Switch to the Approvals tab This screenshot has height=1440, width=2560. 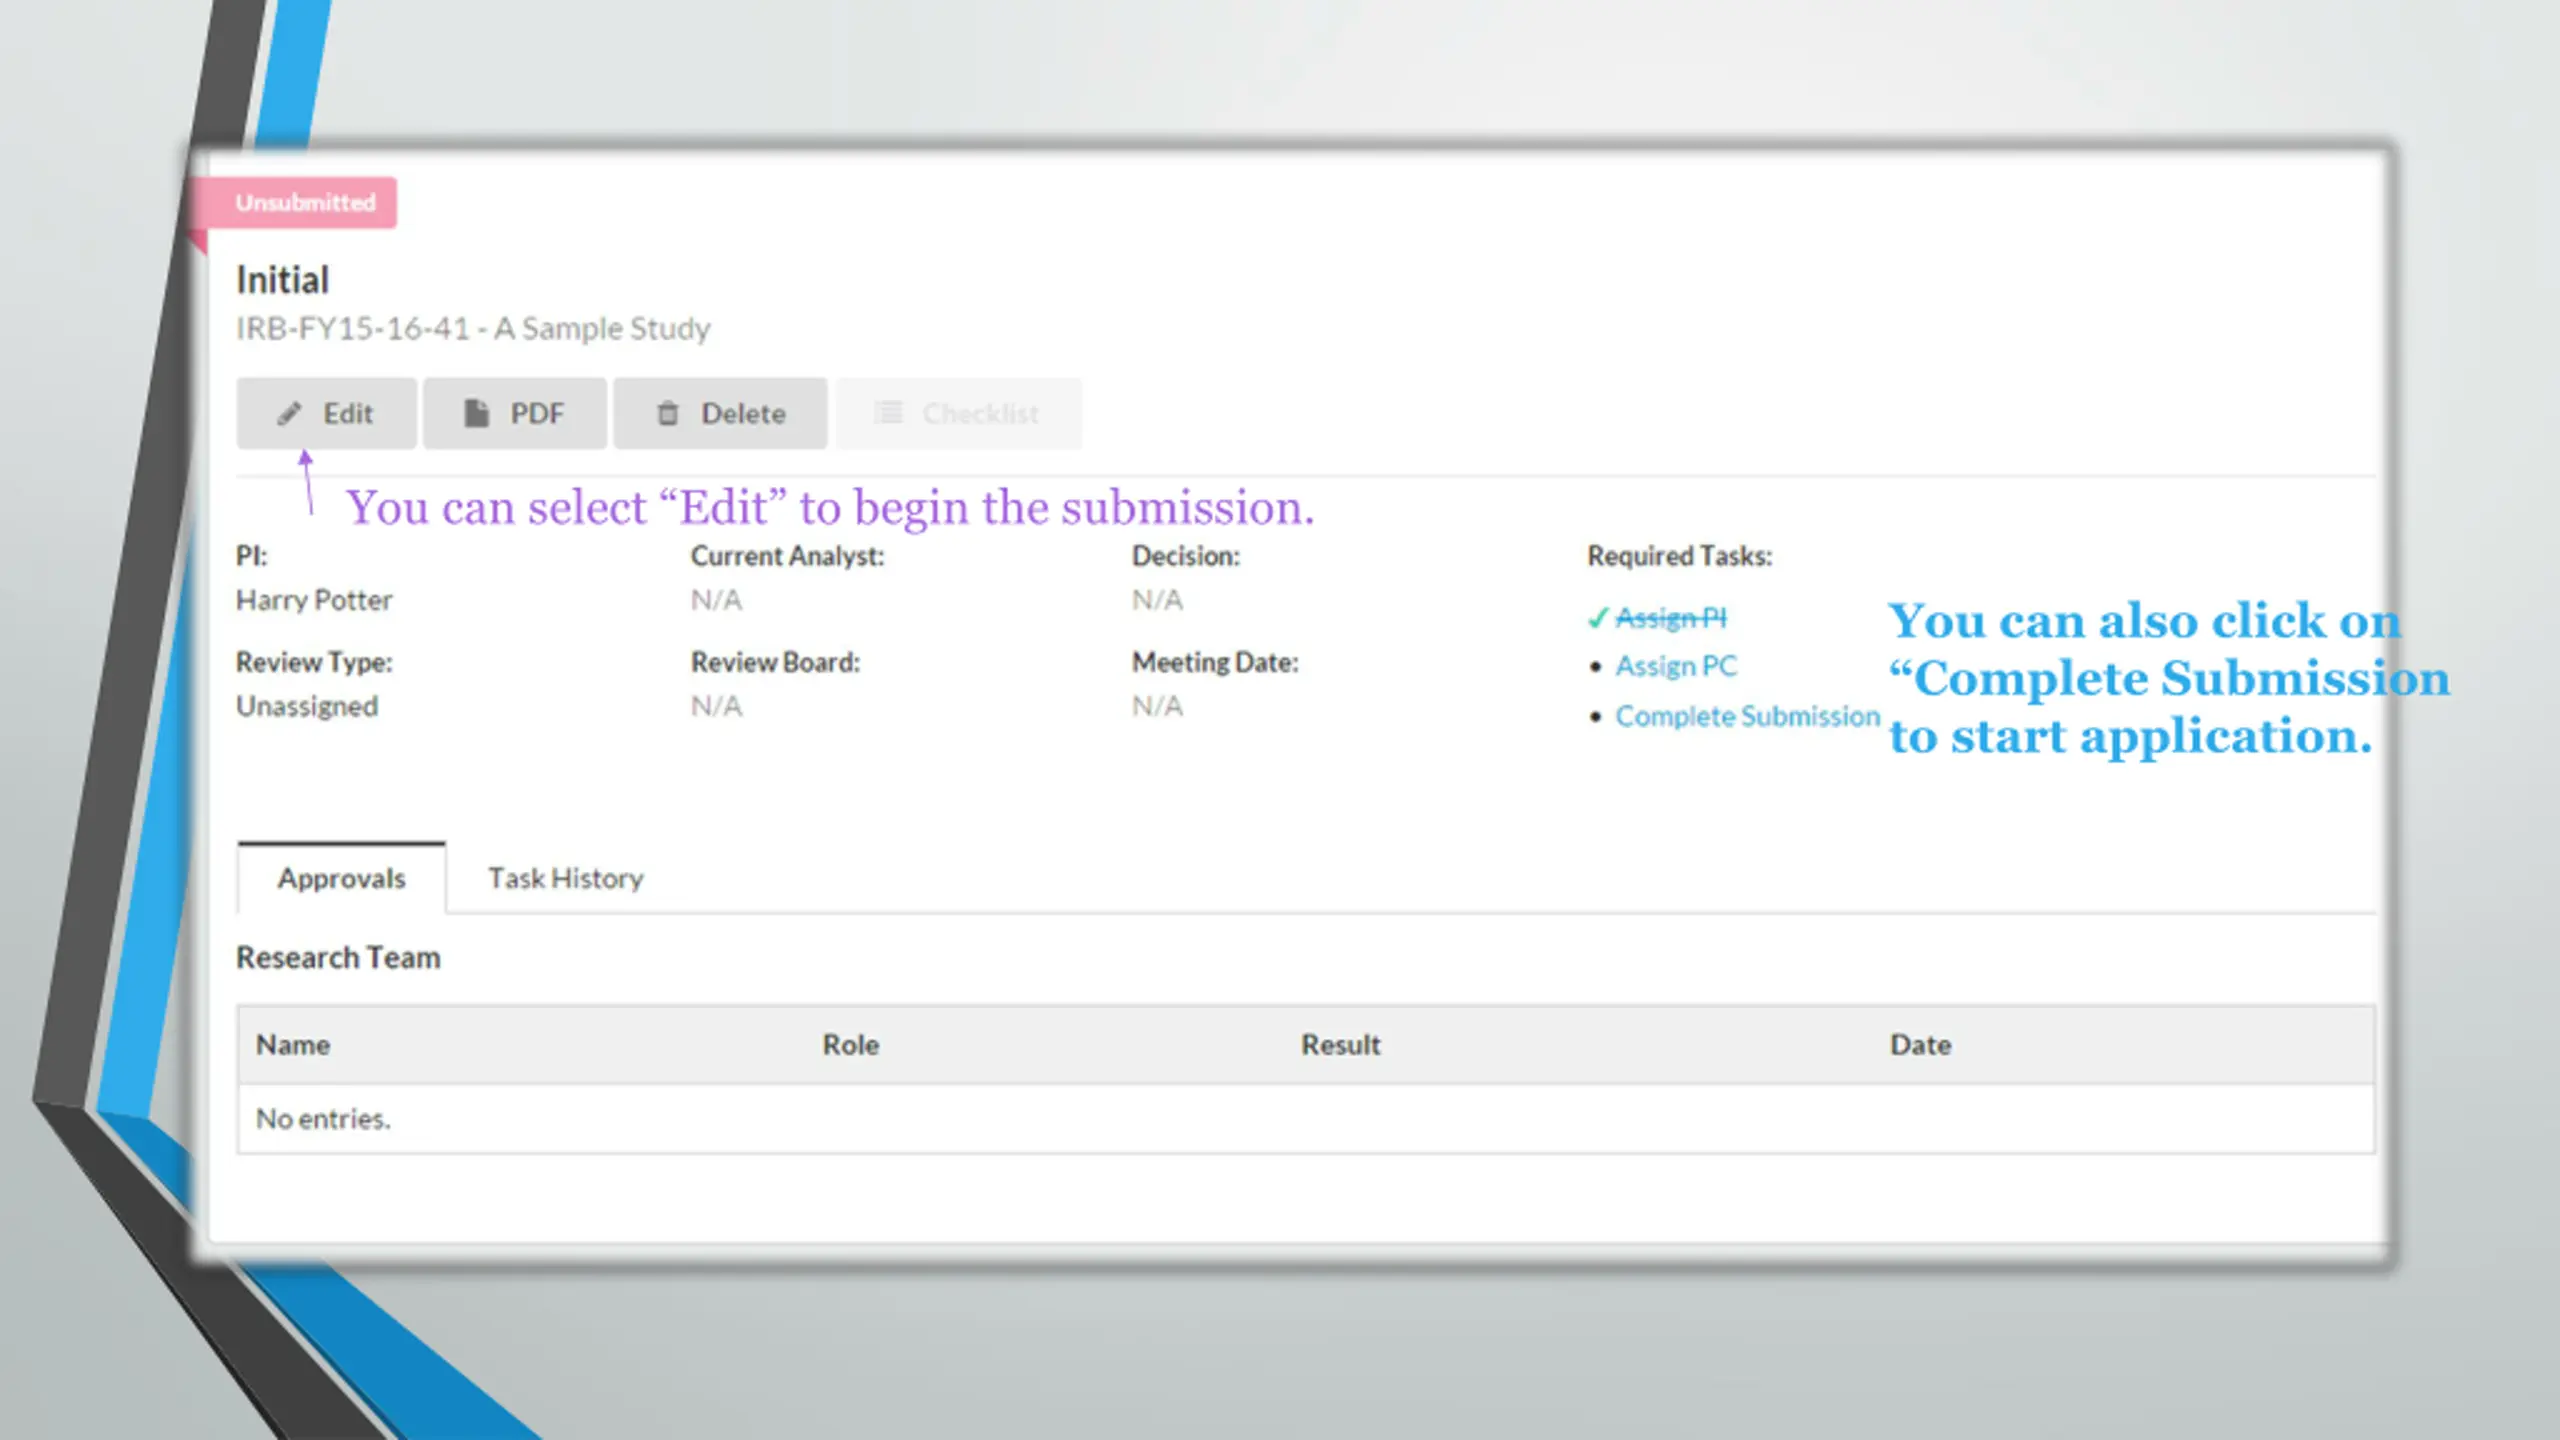pyautogui.click(x=342, y=878)
